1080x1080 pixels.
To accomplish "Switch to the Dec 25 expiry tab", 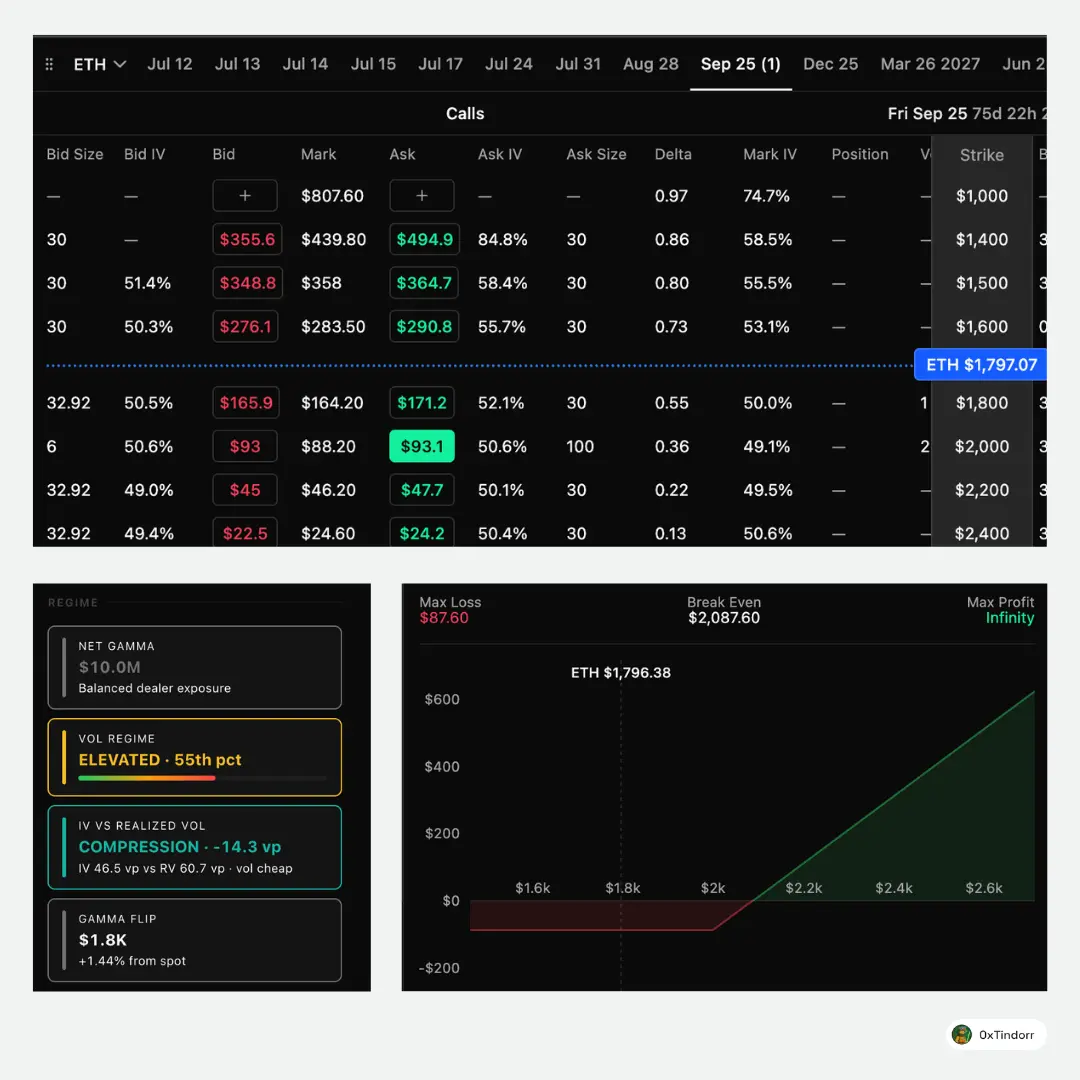I will click(831, 64).
